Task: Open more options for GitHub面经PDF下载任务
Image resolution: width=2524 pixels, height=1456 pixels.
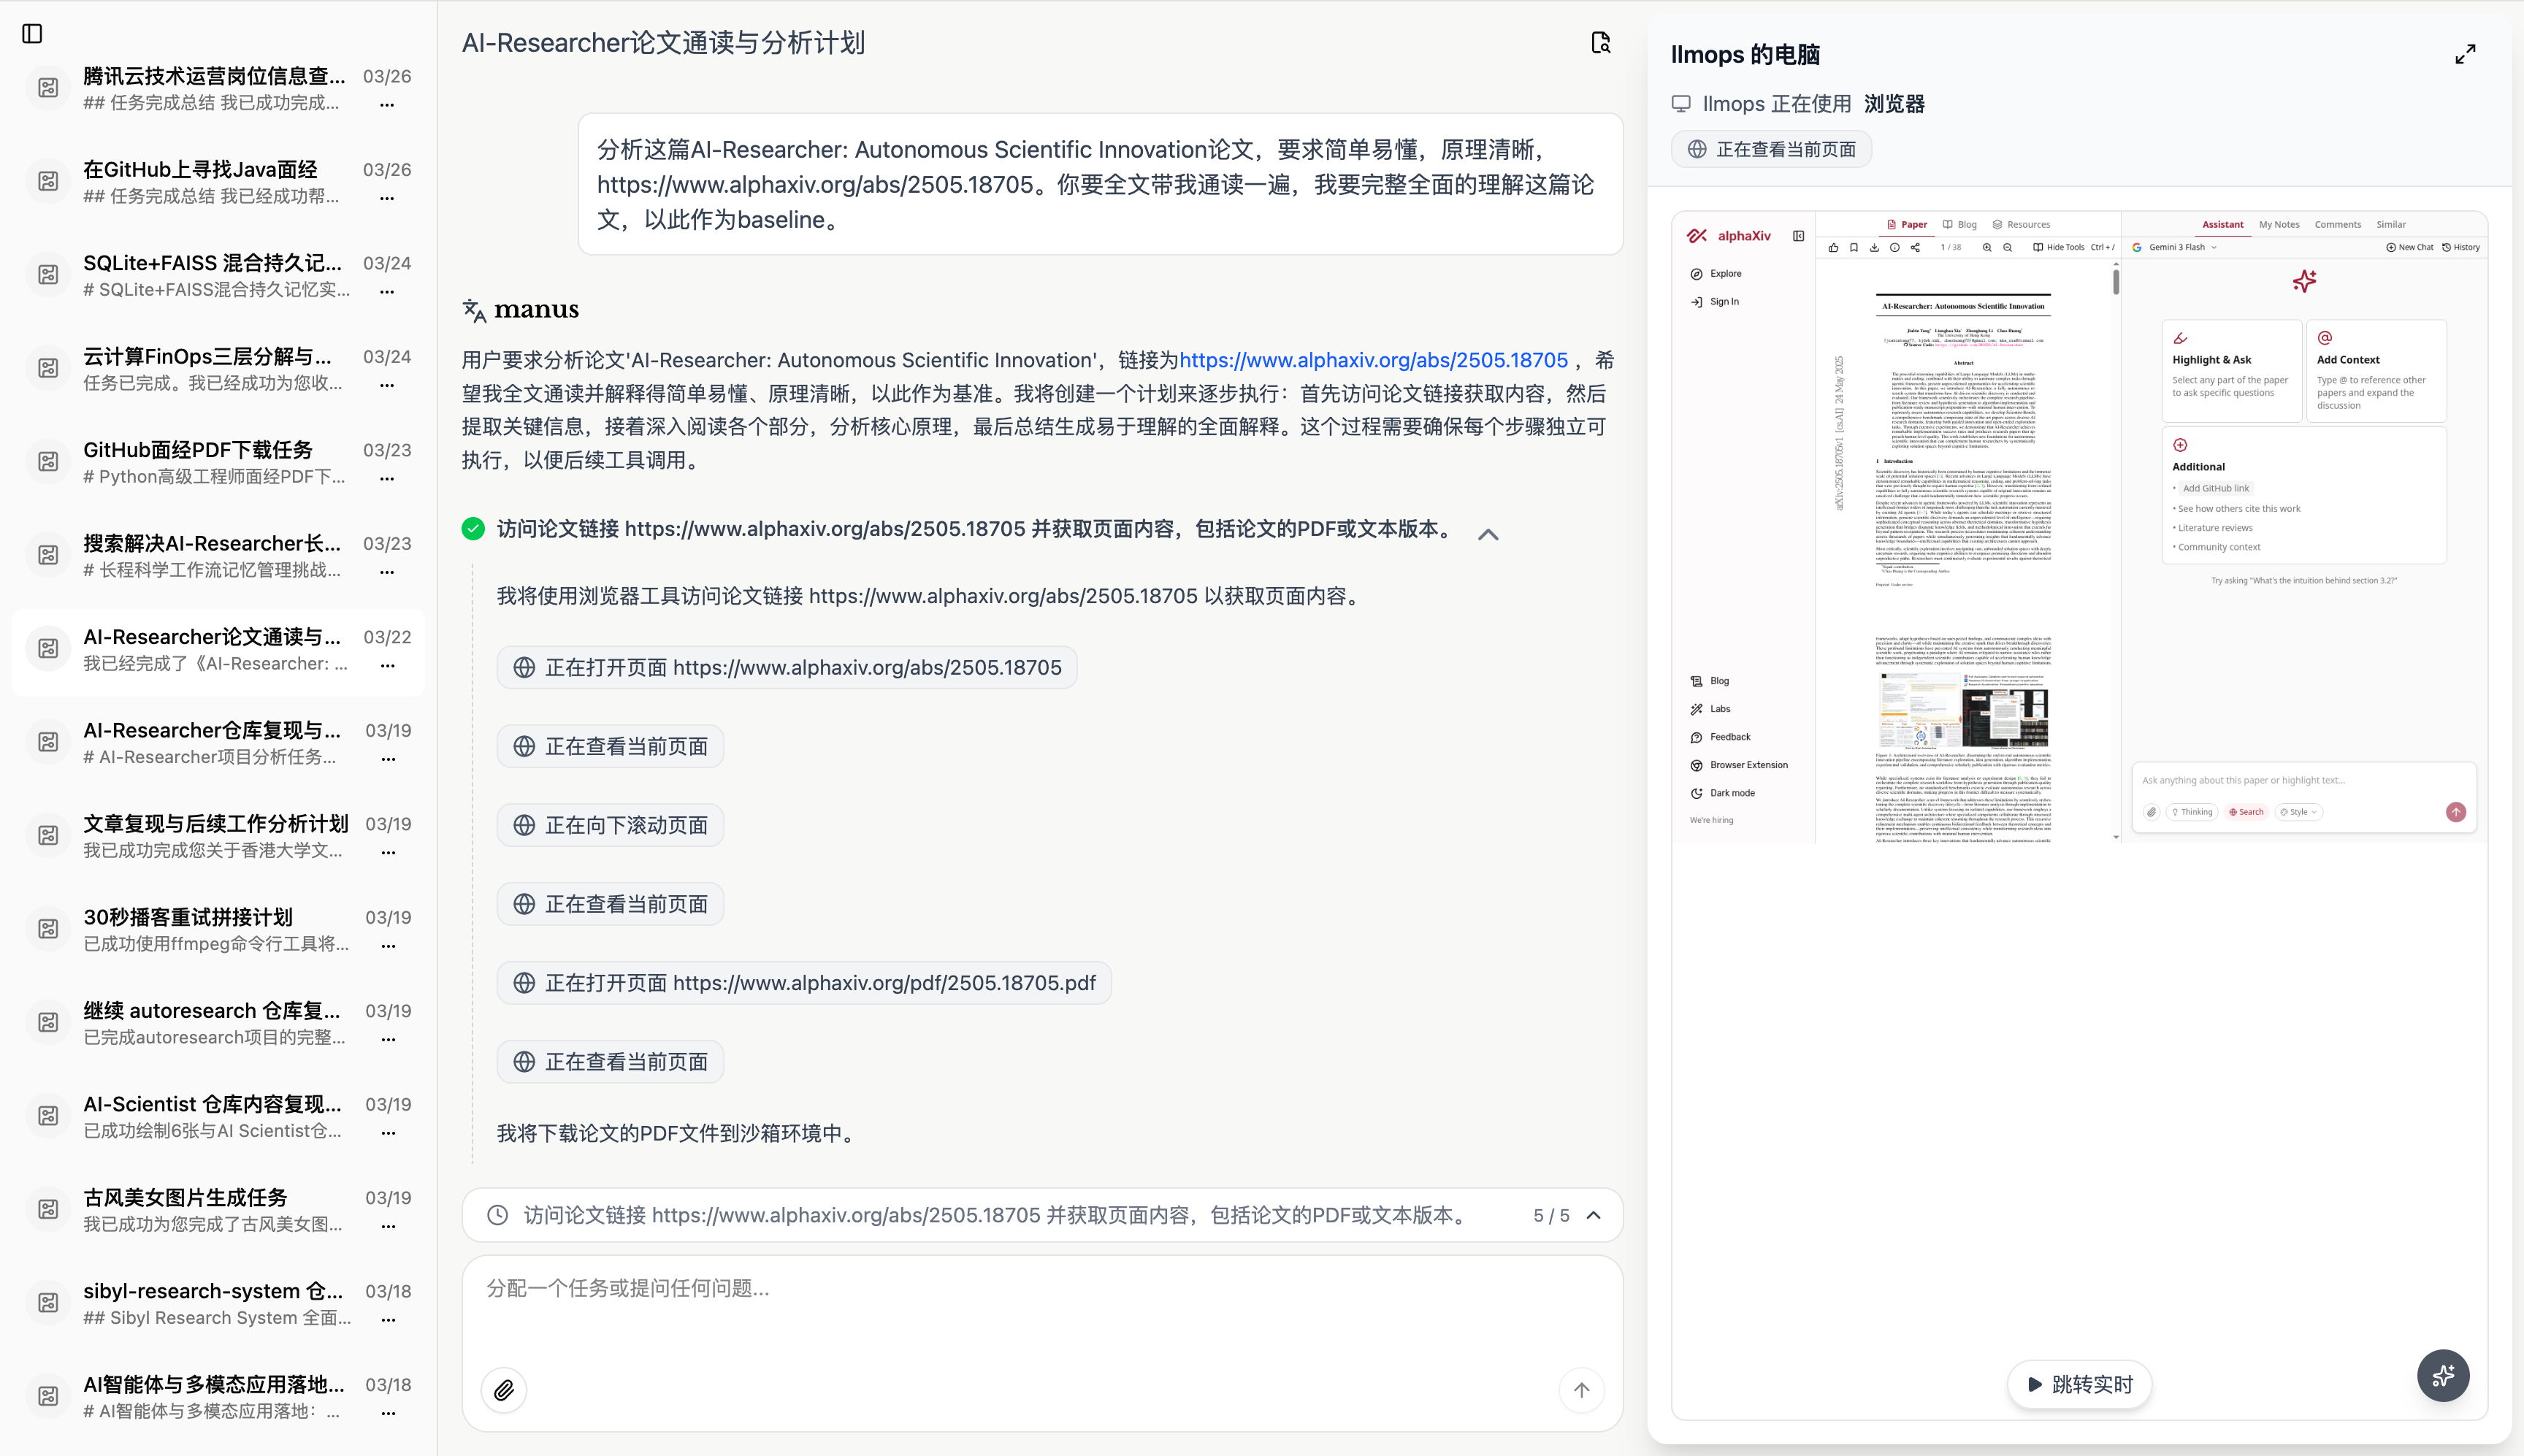Action: (x=387, y=479)
